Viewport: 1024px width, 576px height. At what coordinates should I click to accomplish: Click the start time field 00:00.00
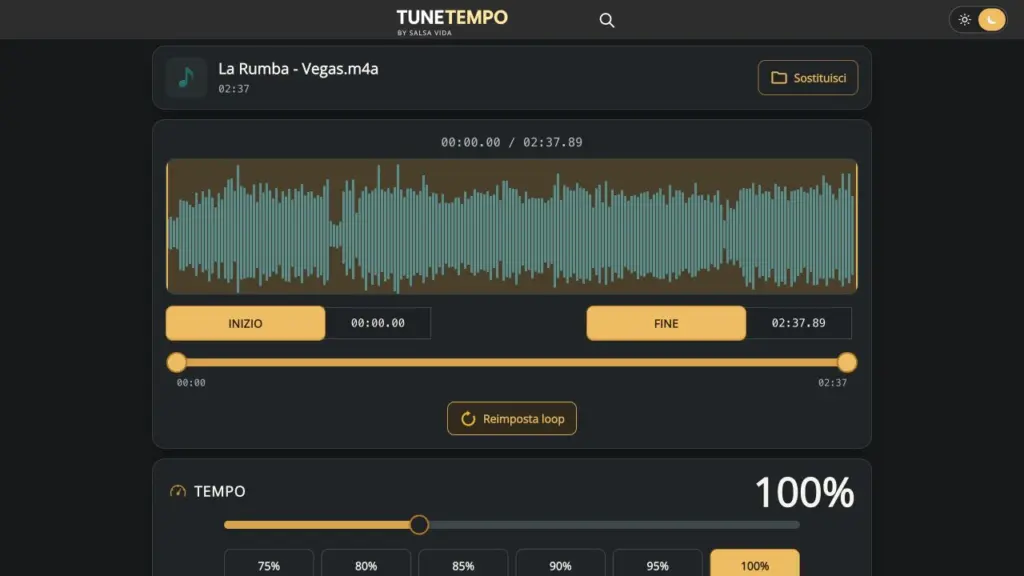pos(377,323)
